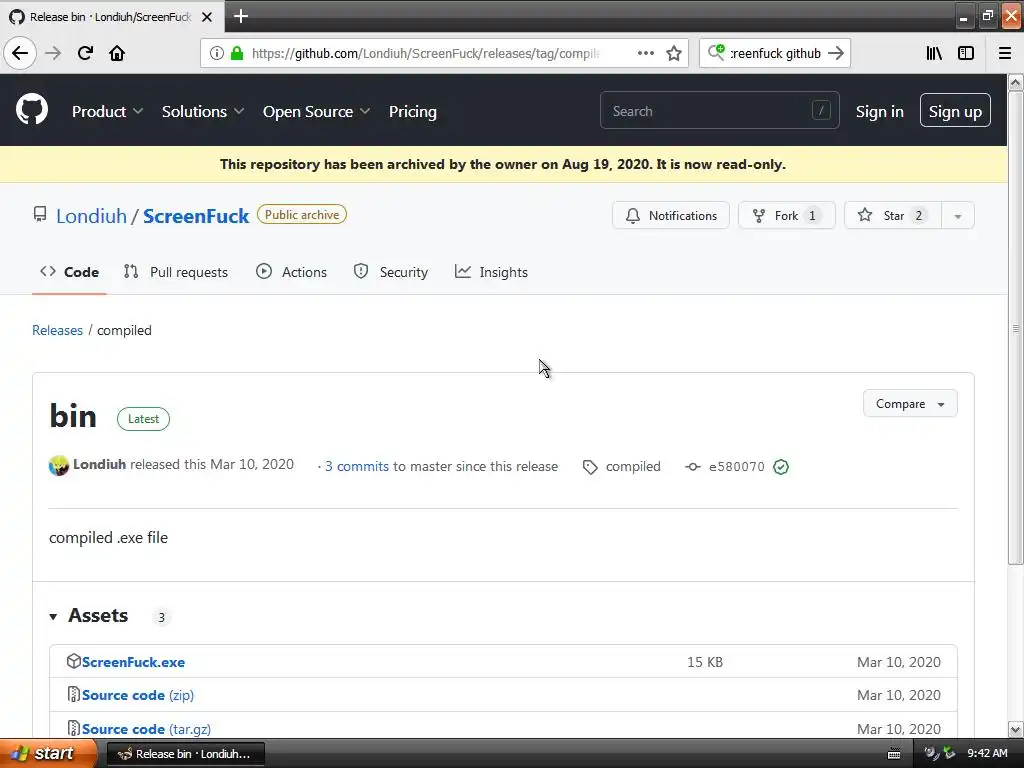Open the page actions three-dot menu
This screenshot has height=768, width=1024.
pyautogui.click(x=645, y=53)
